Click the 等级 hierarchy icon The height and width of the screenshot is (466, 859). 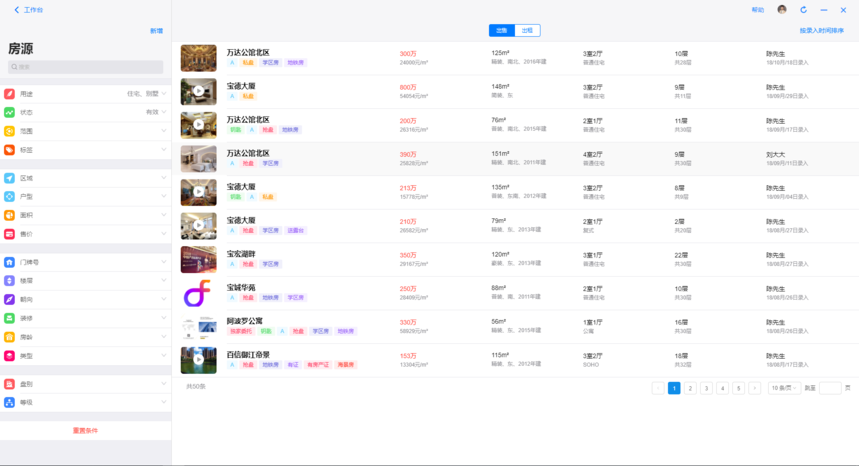[x=9, y=402]
